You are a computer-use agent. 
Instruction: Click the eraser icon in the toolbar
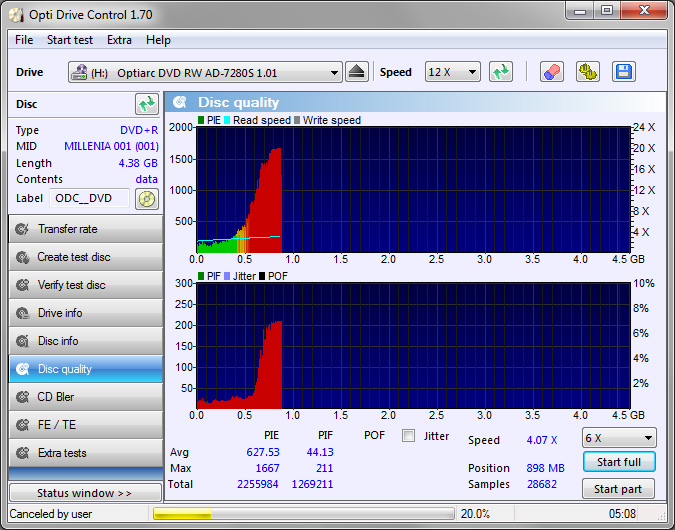(551, 72)
